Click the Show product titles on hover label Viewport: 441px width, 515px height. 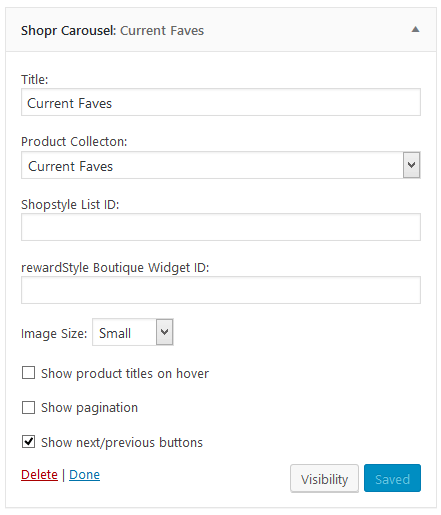[x=125, y=373]
